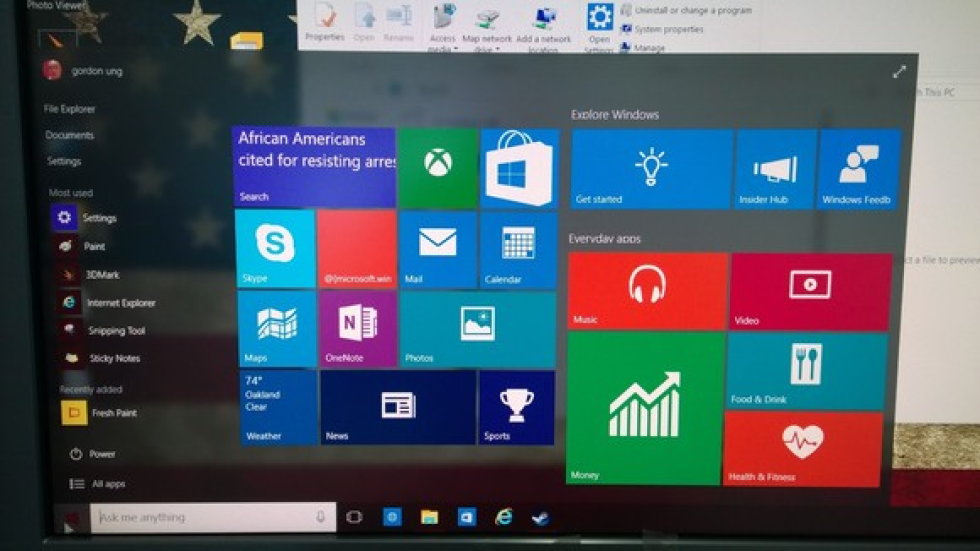
Task: Open the Photos tile
Action: 478,329
